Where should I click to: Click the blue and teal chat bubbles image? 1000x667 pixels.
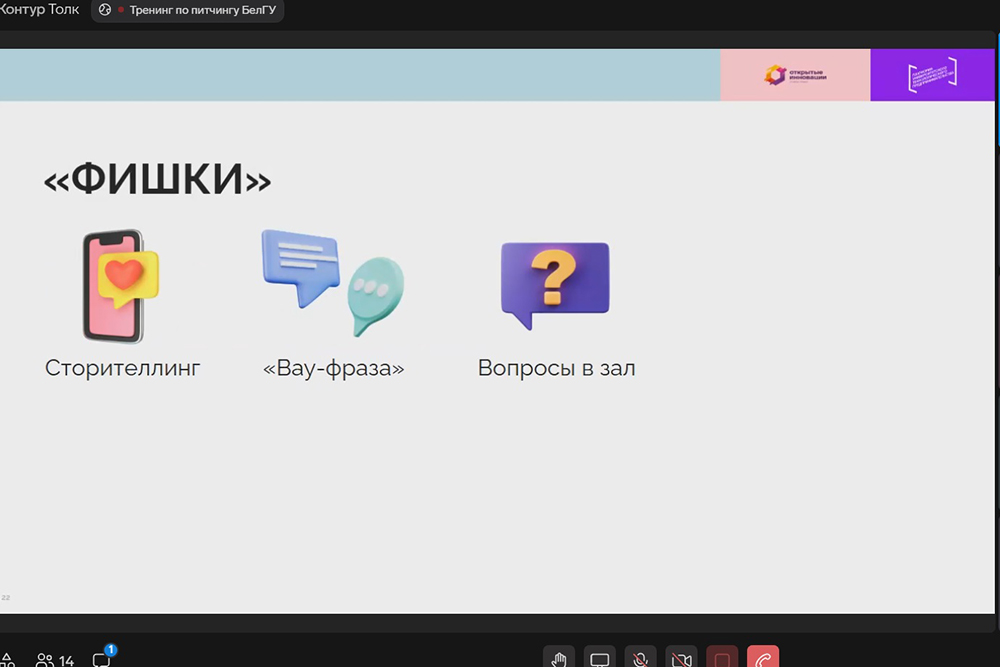tap(333, 282)
